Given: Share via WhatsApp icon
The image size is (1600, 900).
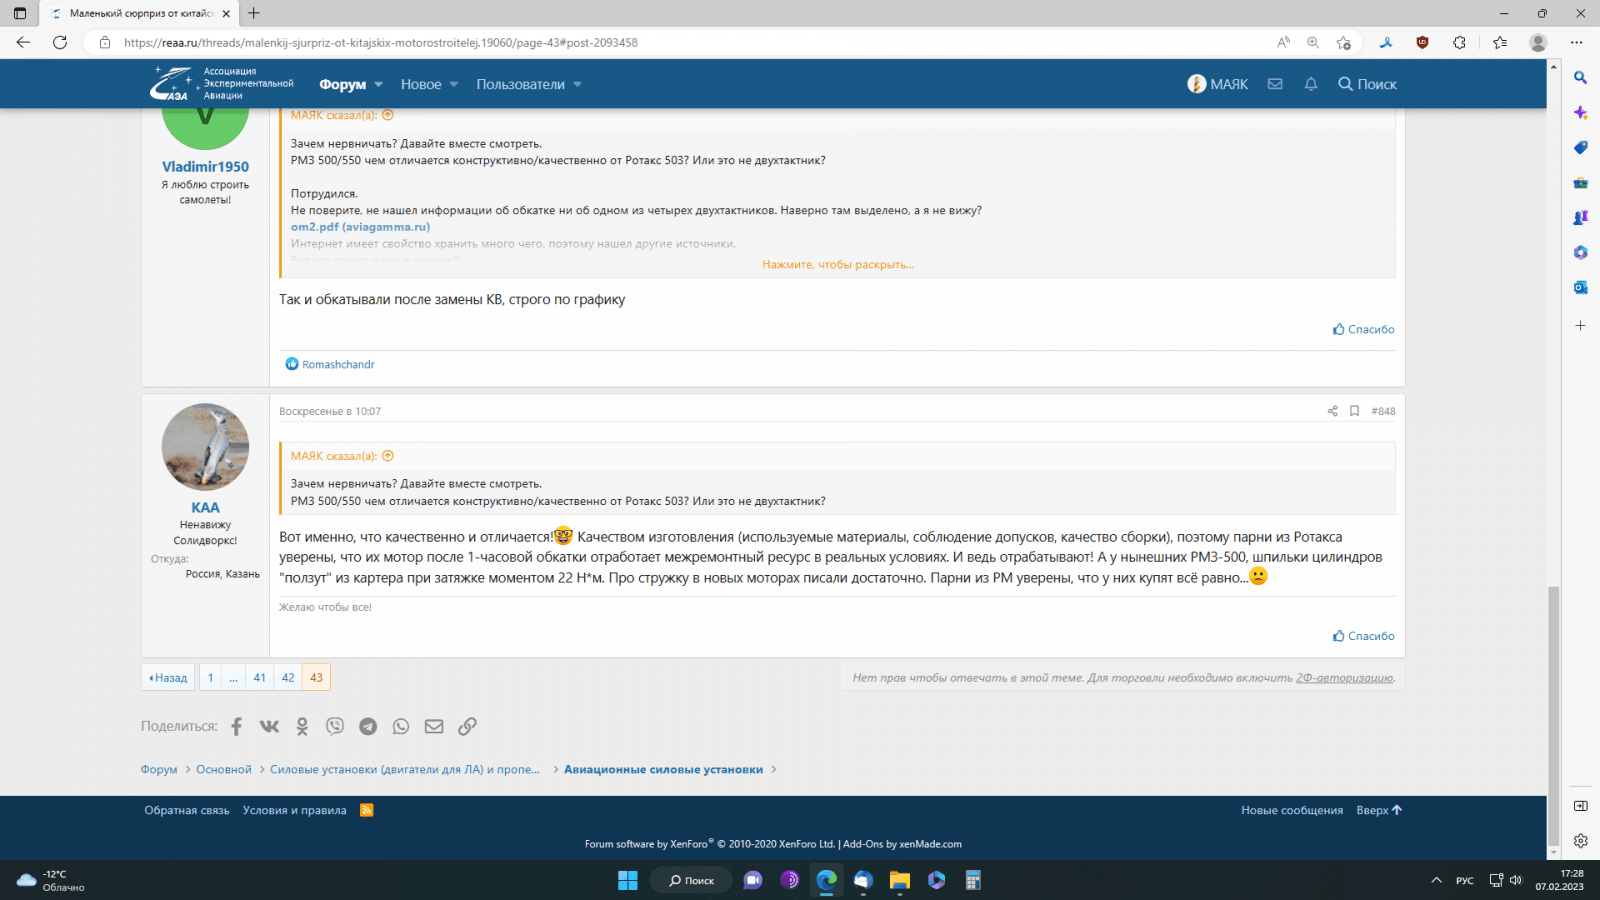Looking at the screenshot, I should 401,727.
